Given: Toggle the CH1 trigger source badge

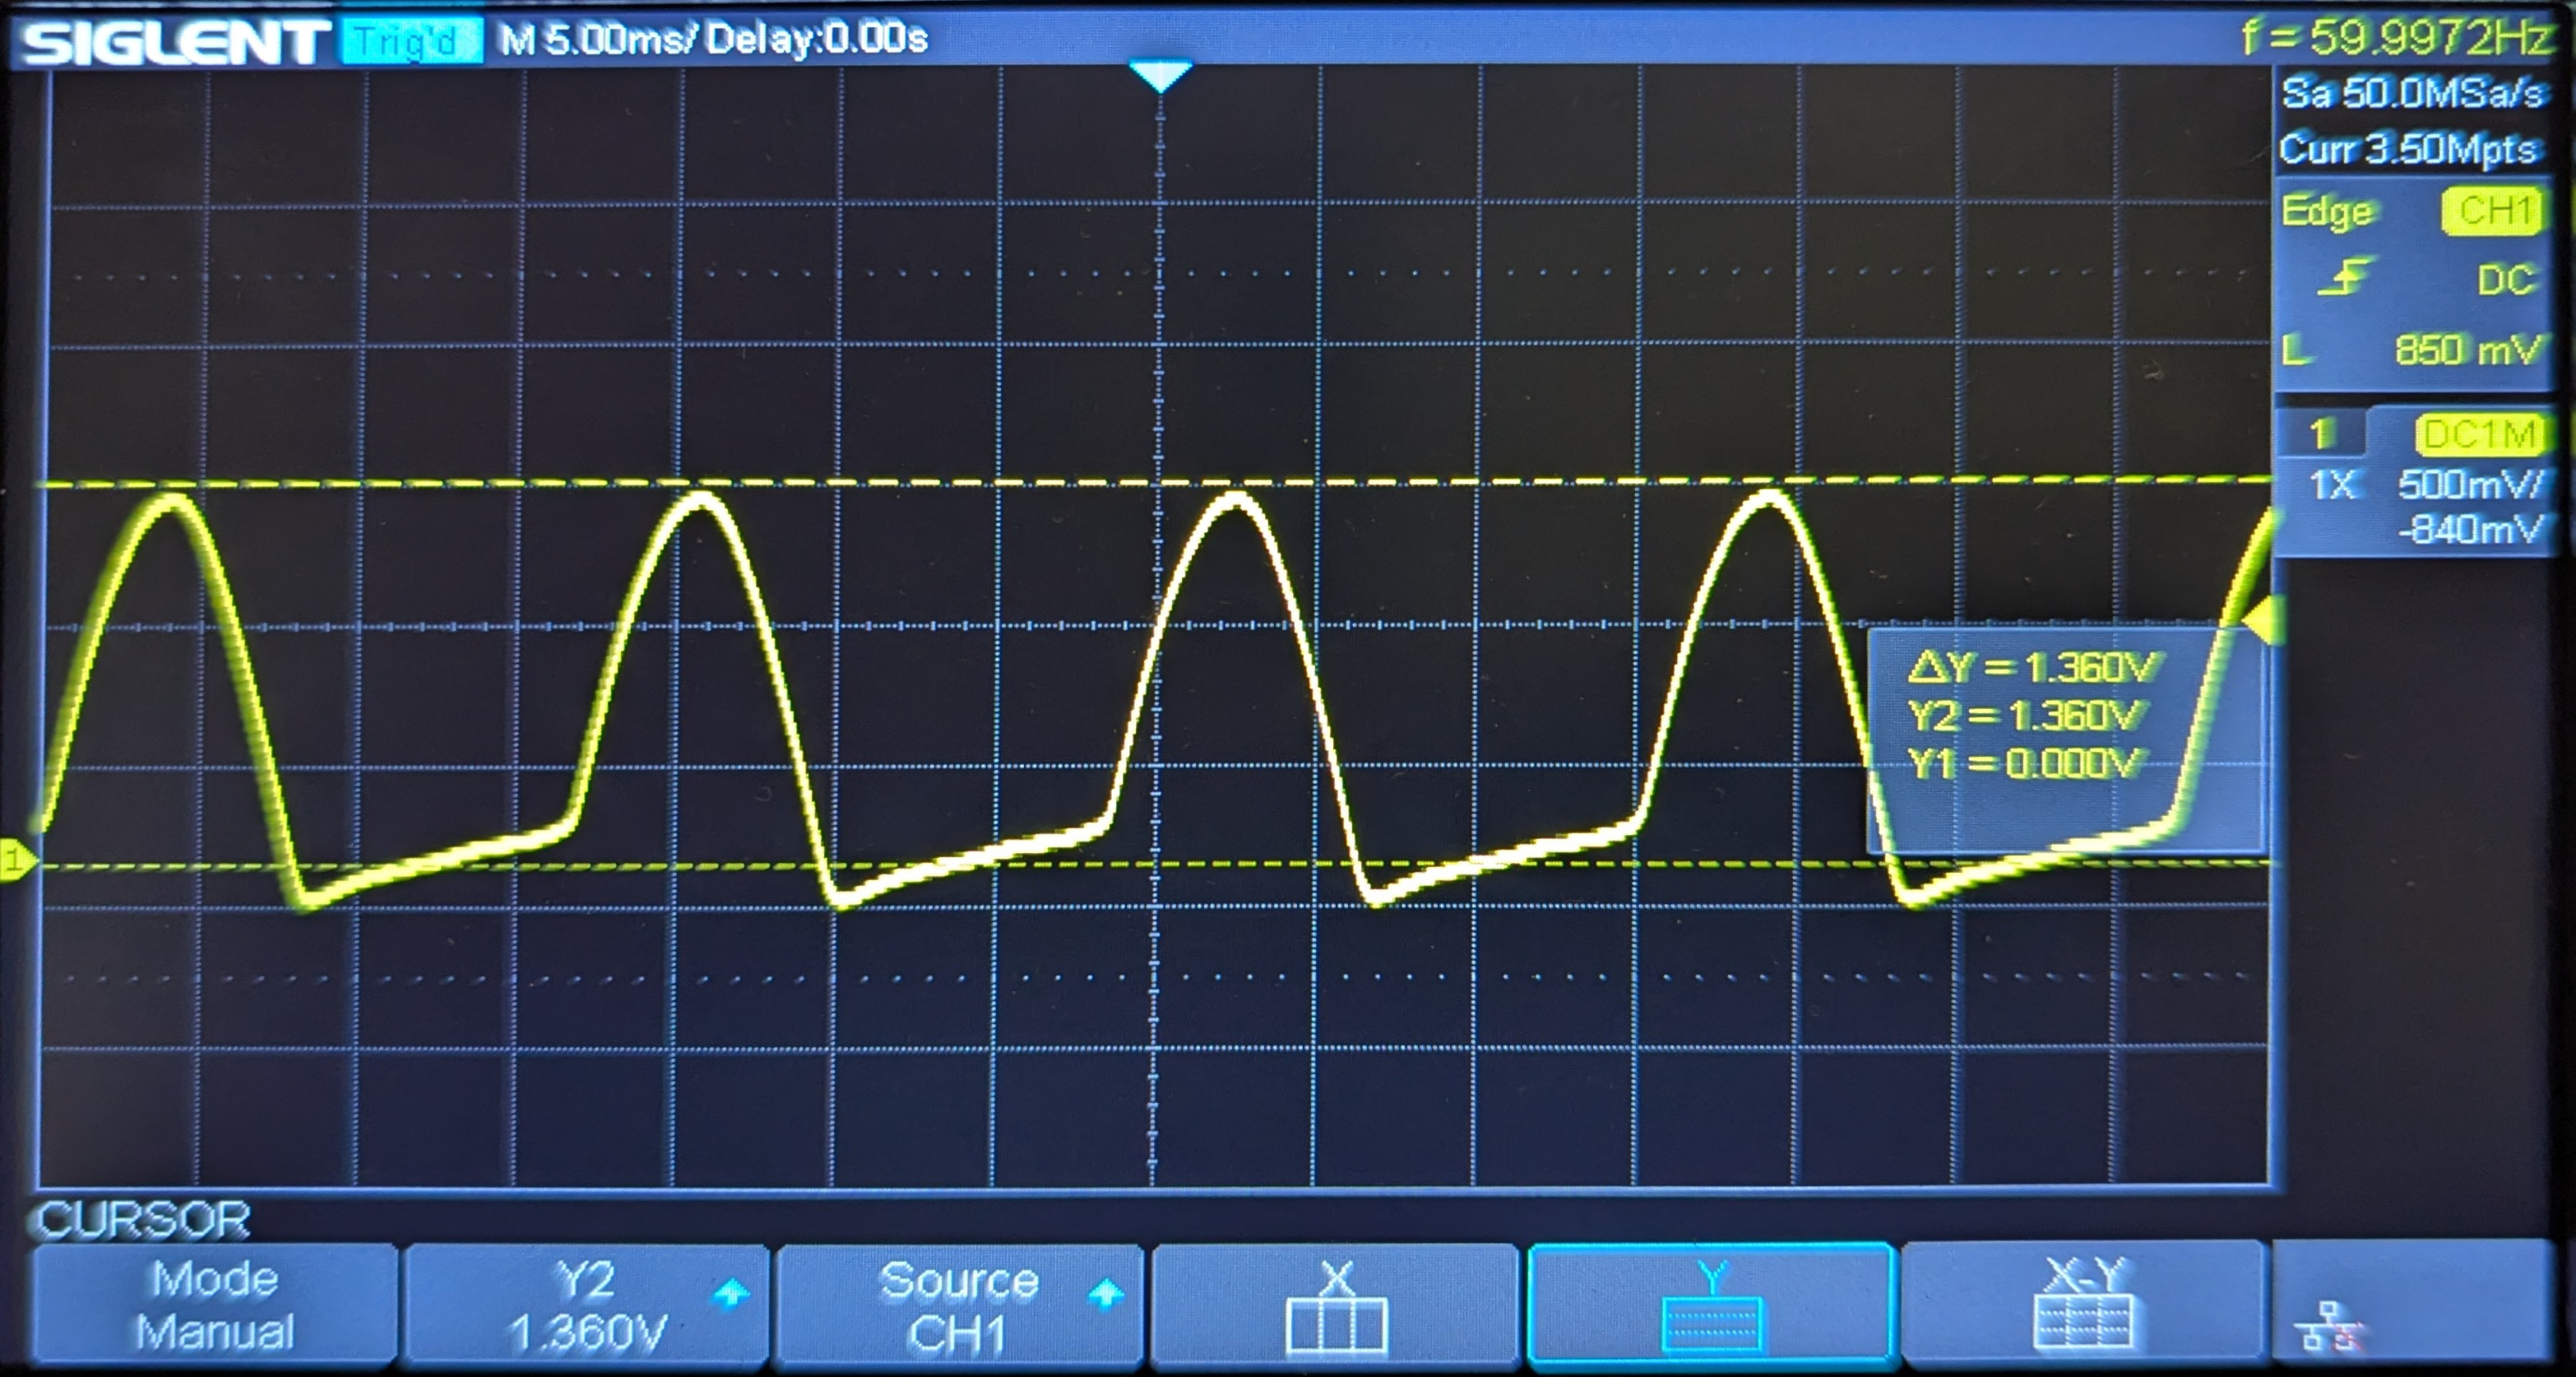Looking at the screenshot, I should tap(2494, 211).
